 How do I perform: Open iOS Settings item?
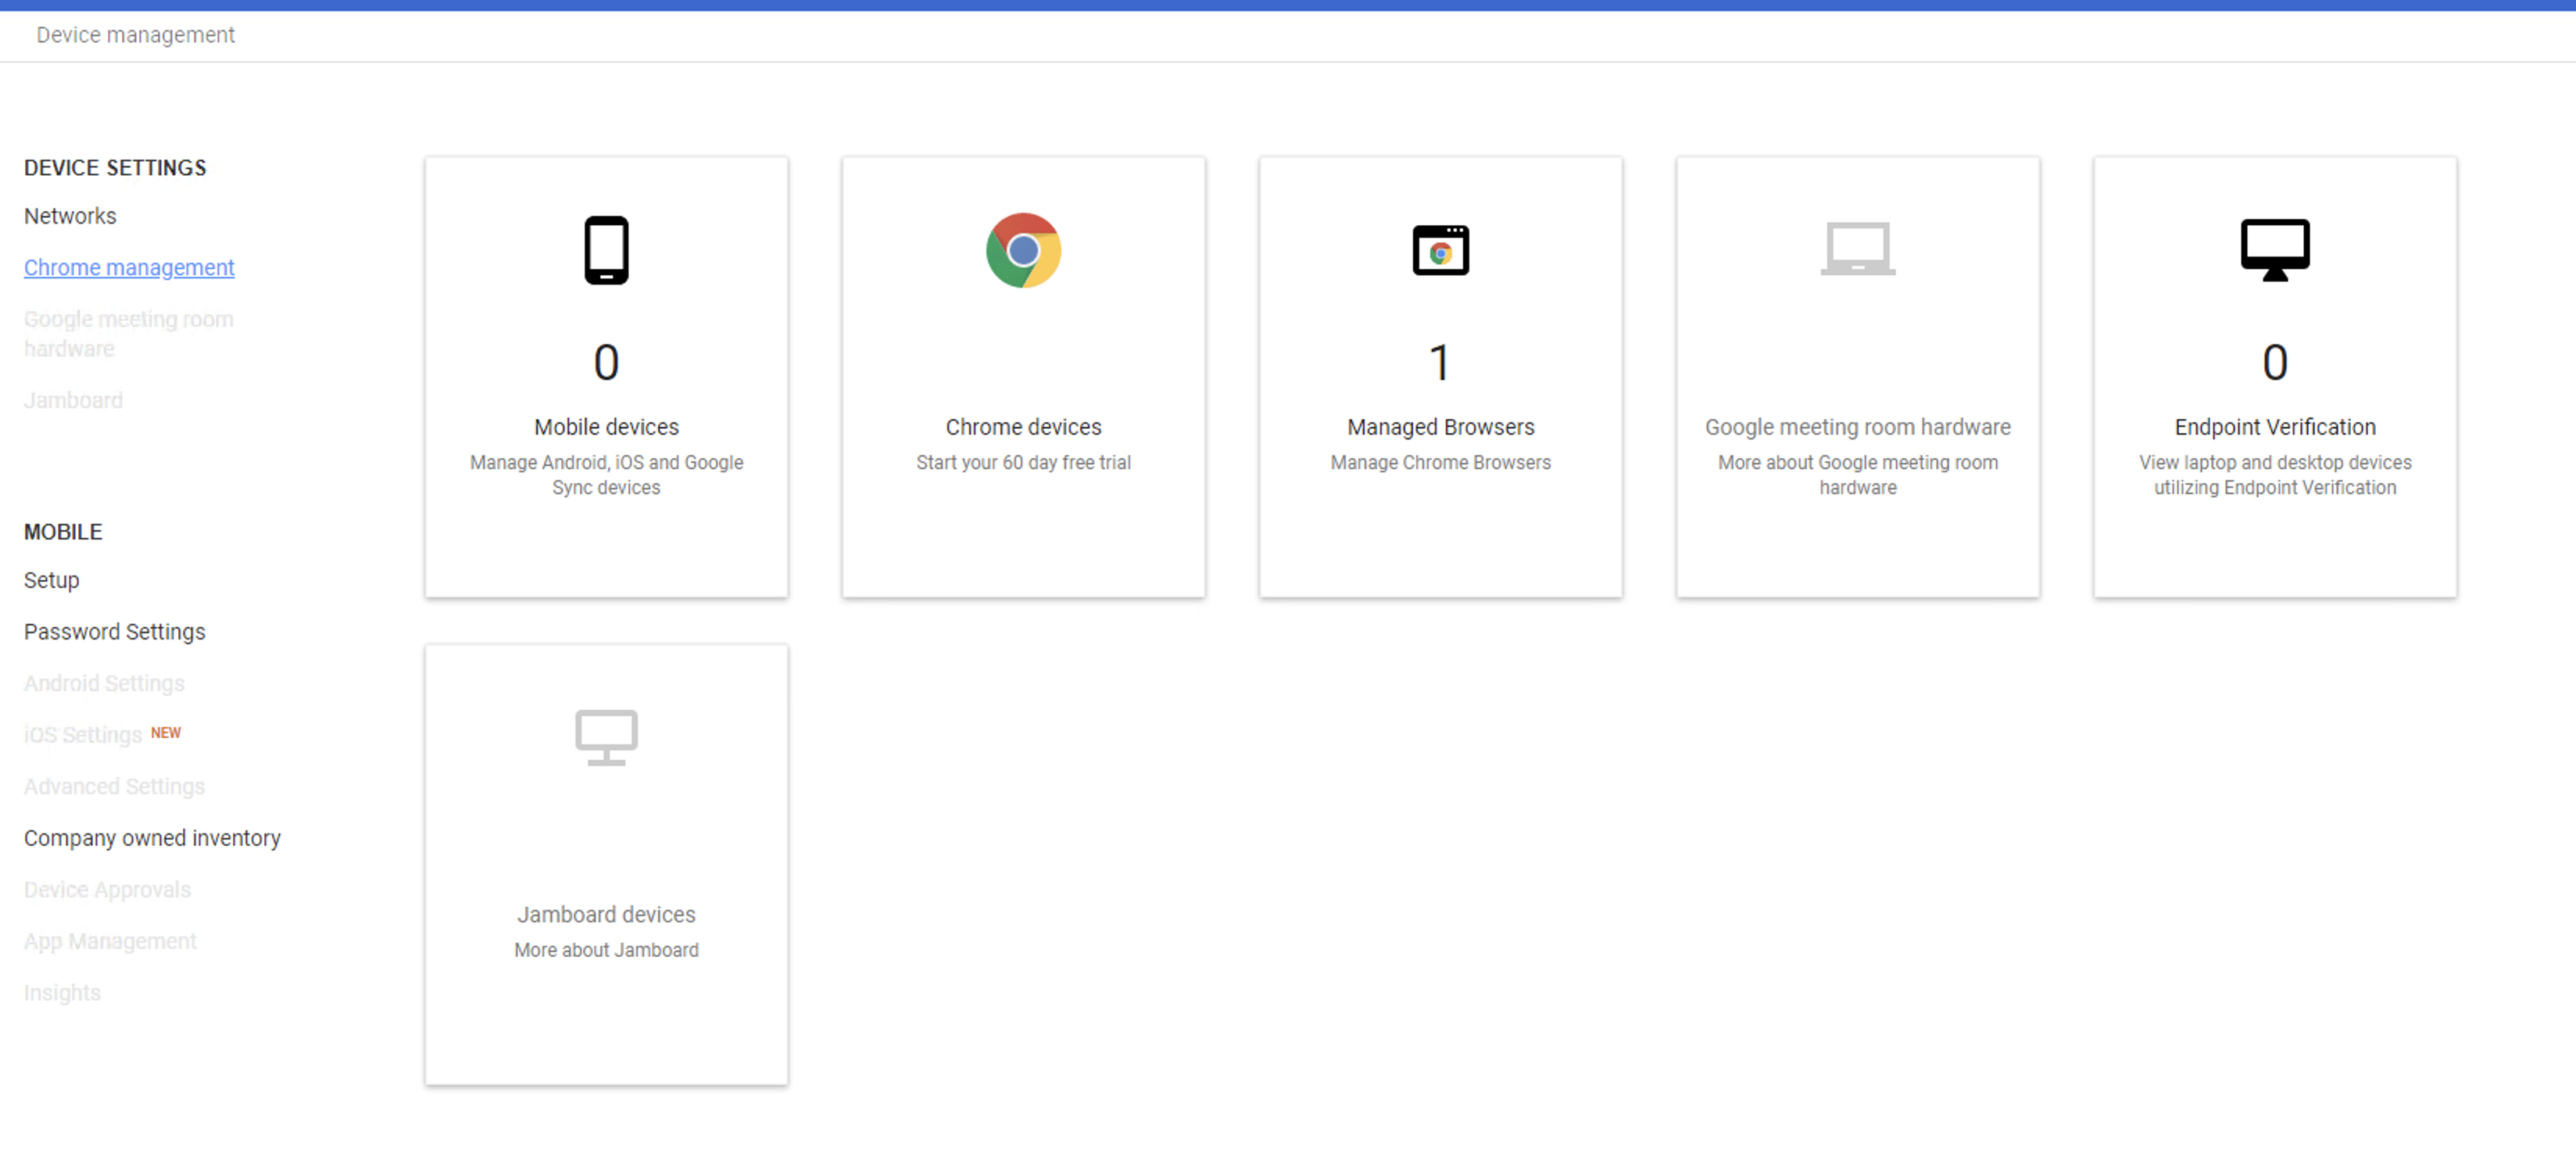pyautogui.click(x=83, y=735)
